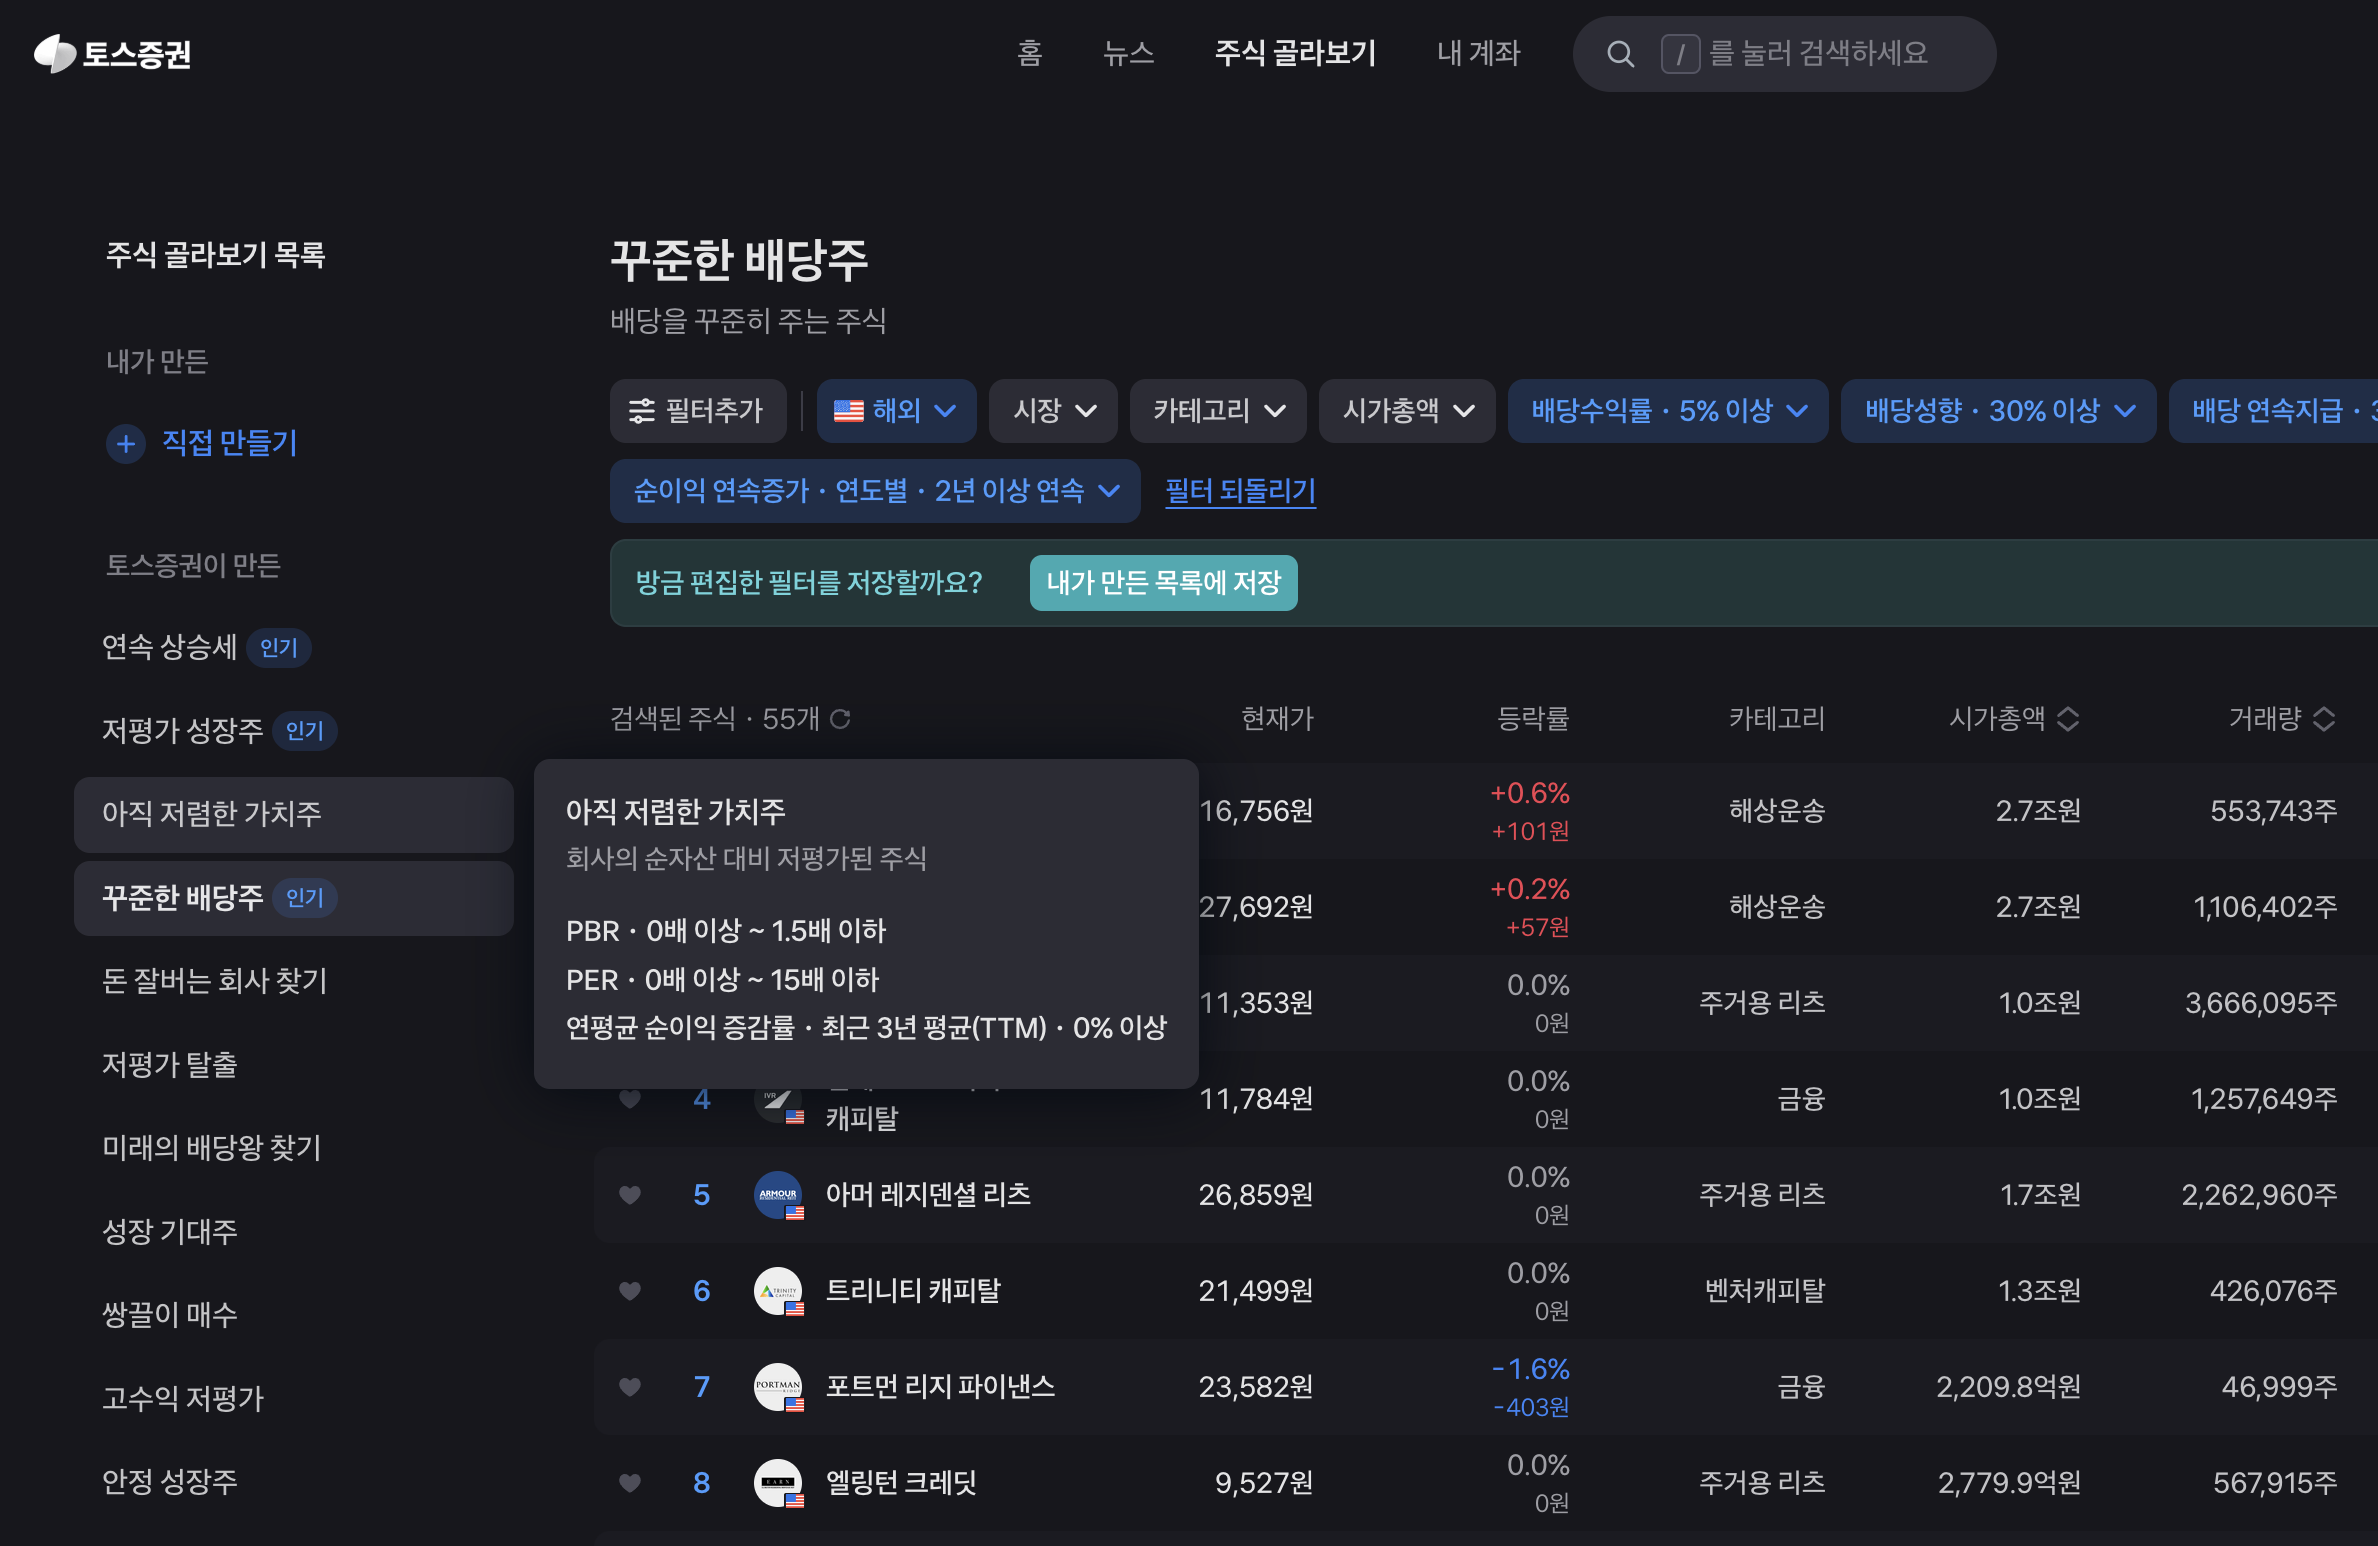Click the 토스증권 logo
This screenshot has width=2378, height=1546.
tap(113, 54)
